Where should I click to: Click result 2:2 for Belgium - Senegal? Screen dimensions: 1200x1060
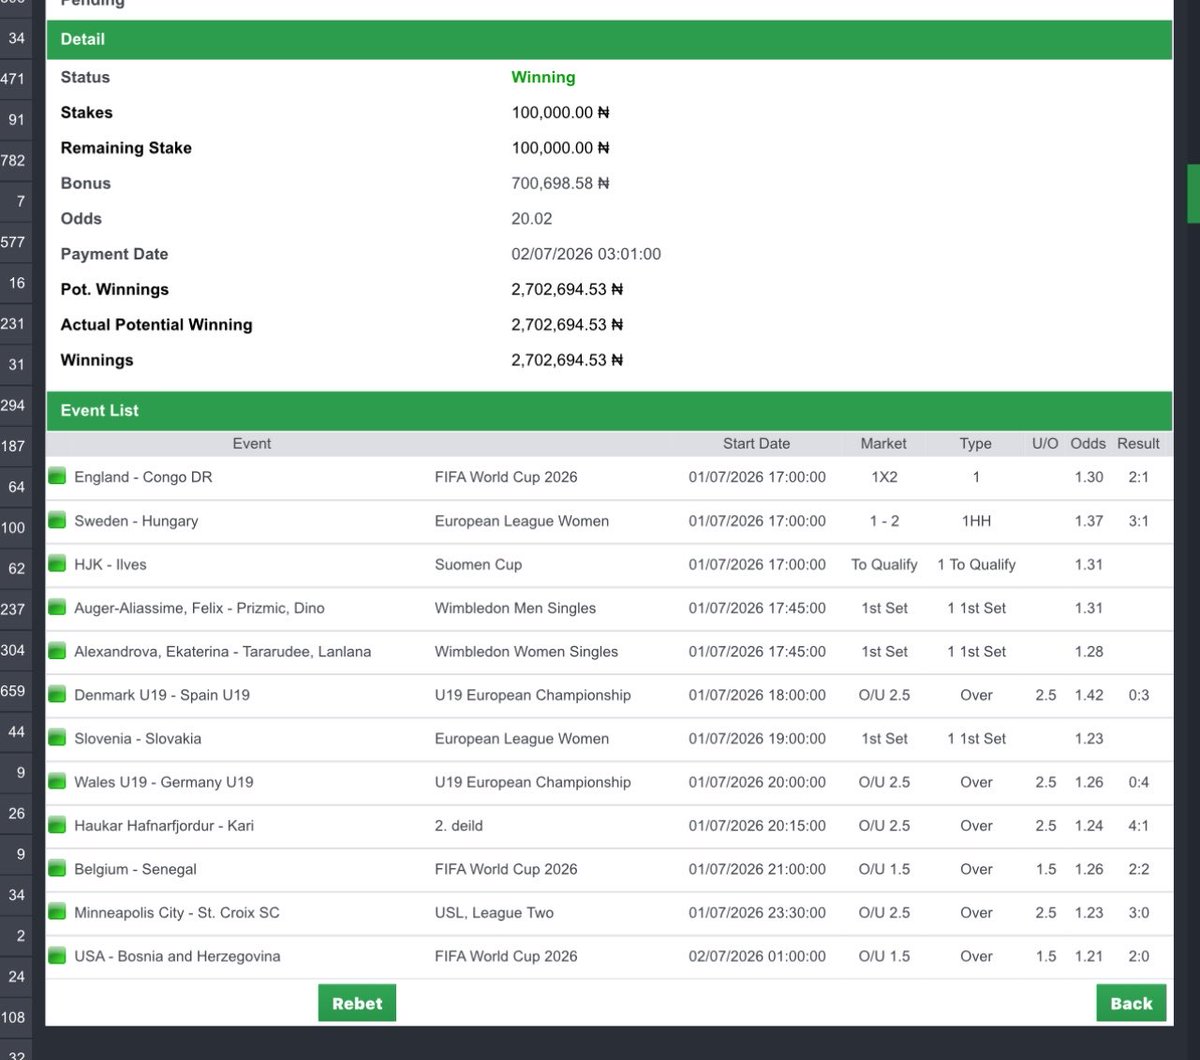click(1138, 869)
